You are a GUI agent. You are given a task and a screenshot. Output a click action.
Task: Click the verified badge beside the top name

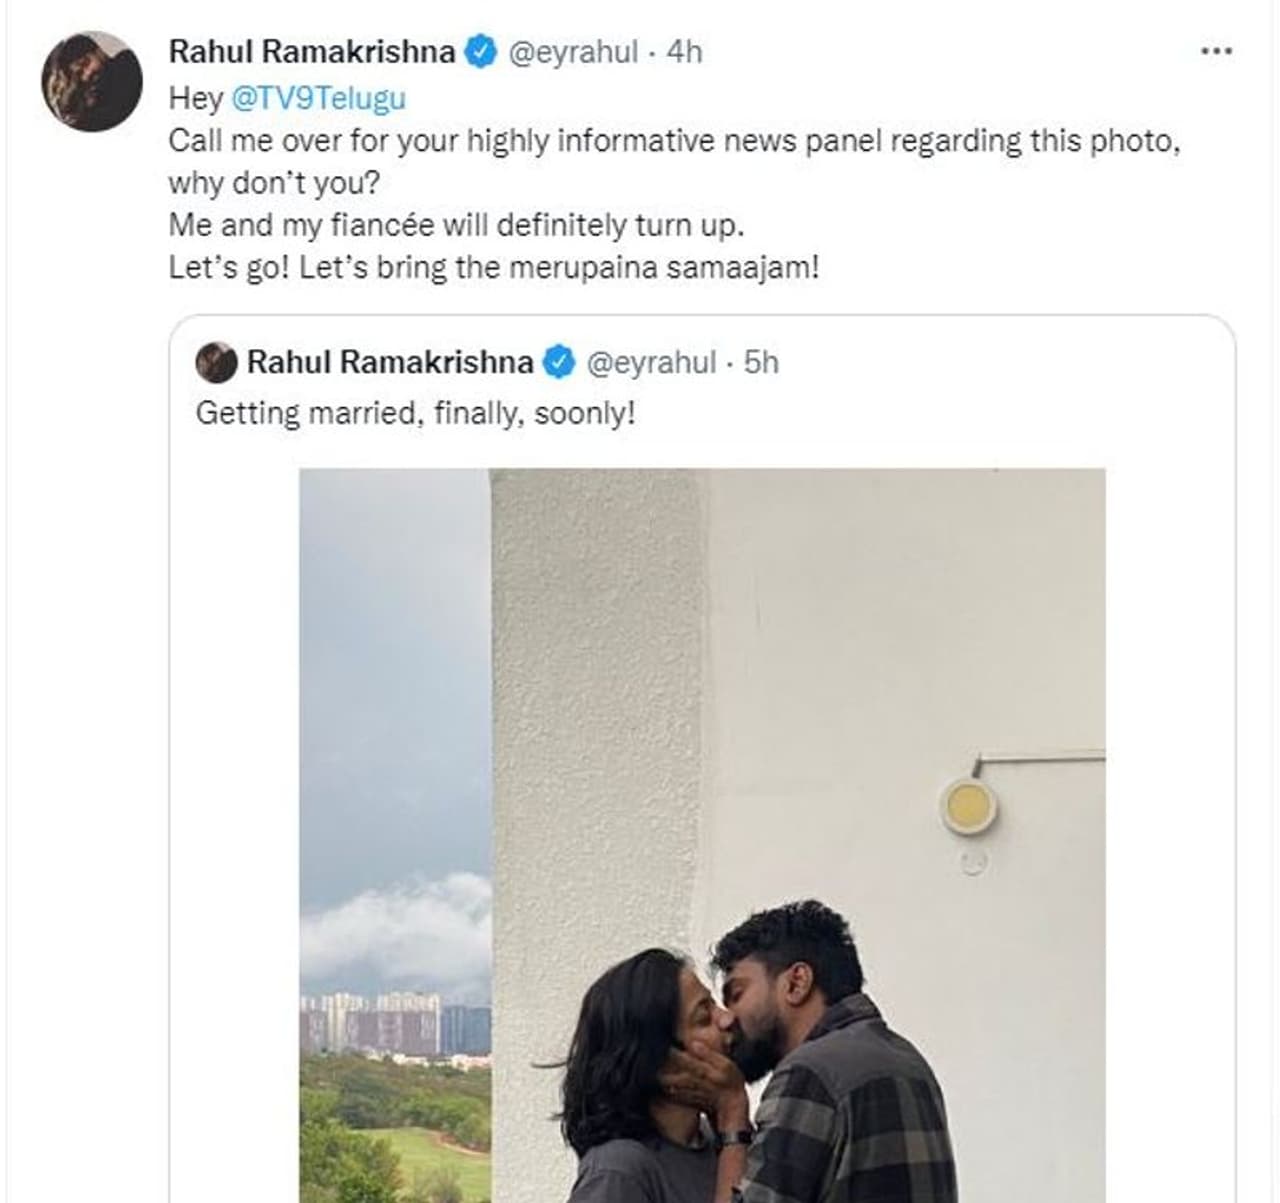483,51
